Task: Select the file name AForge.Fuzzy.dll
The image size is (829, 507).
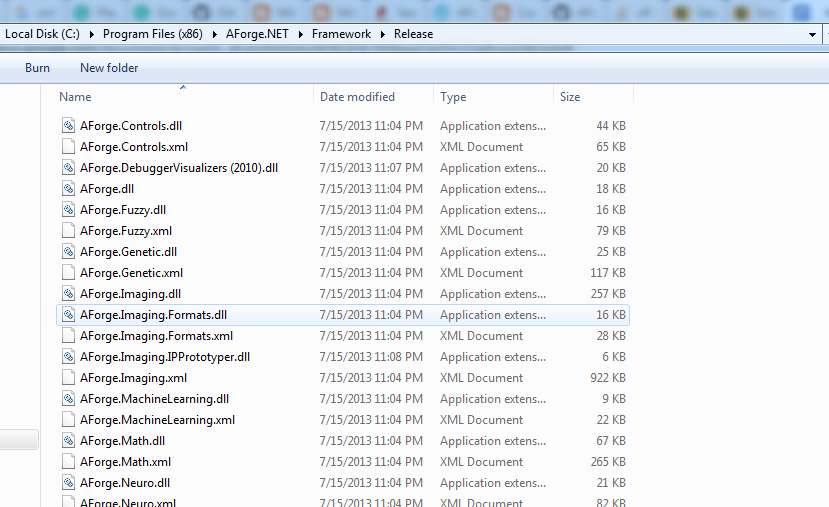Action: (123, 210)
